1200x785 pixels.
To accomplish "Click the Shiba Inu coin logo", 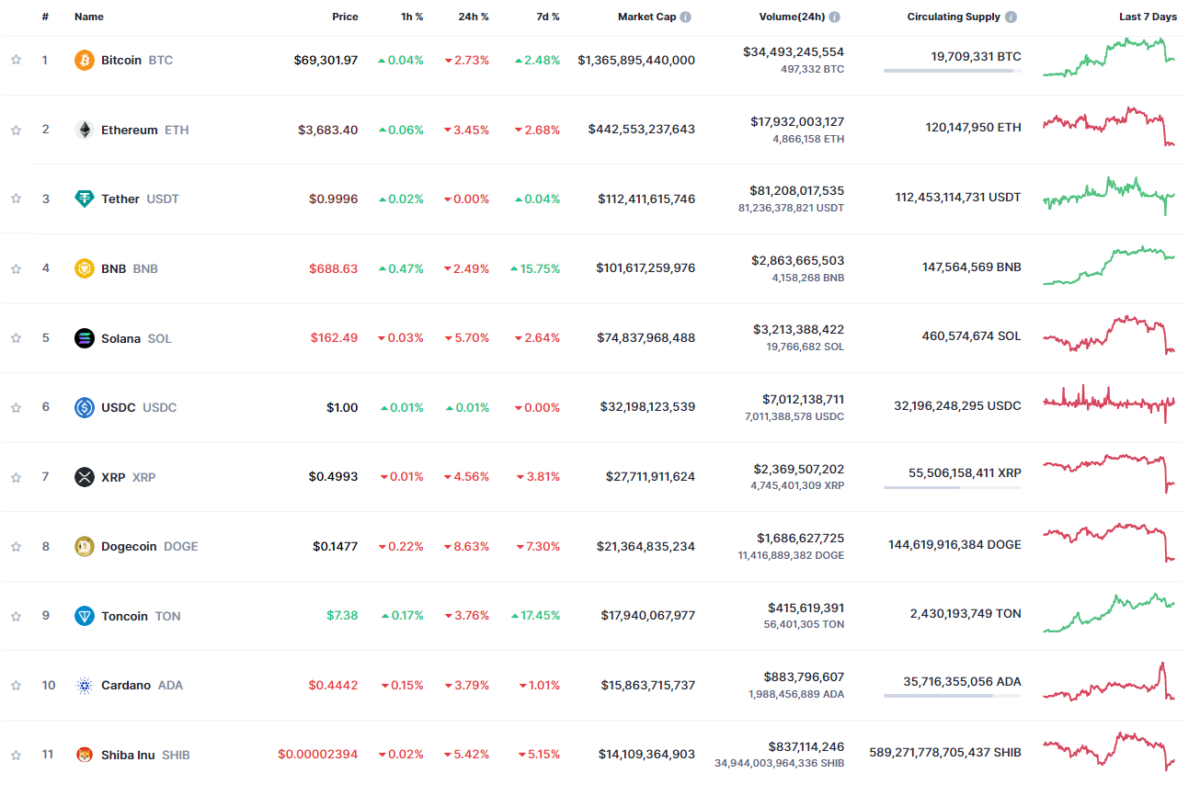I will pos(84,755).
